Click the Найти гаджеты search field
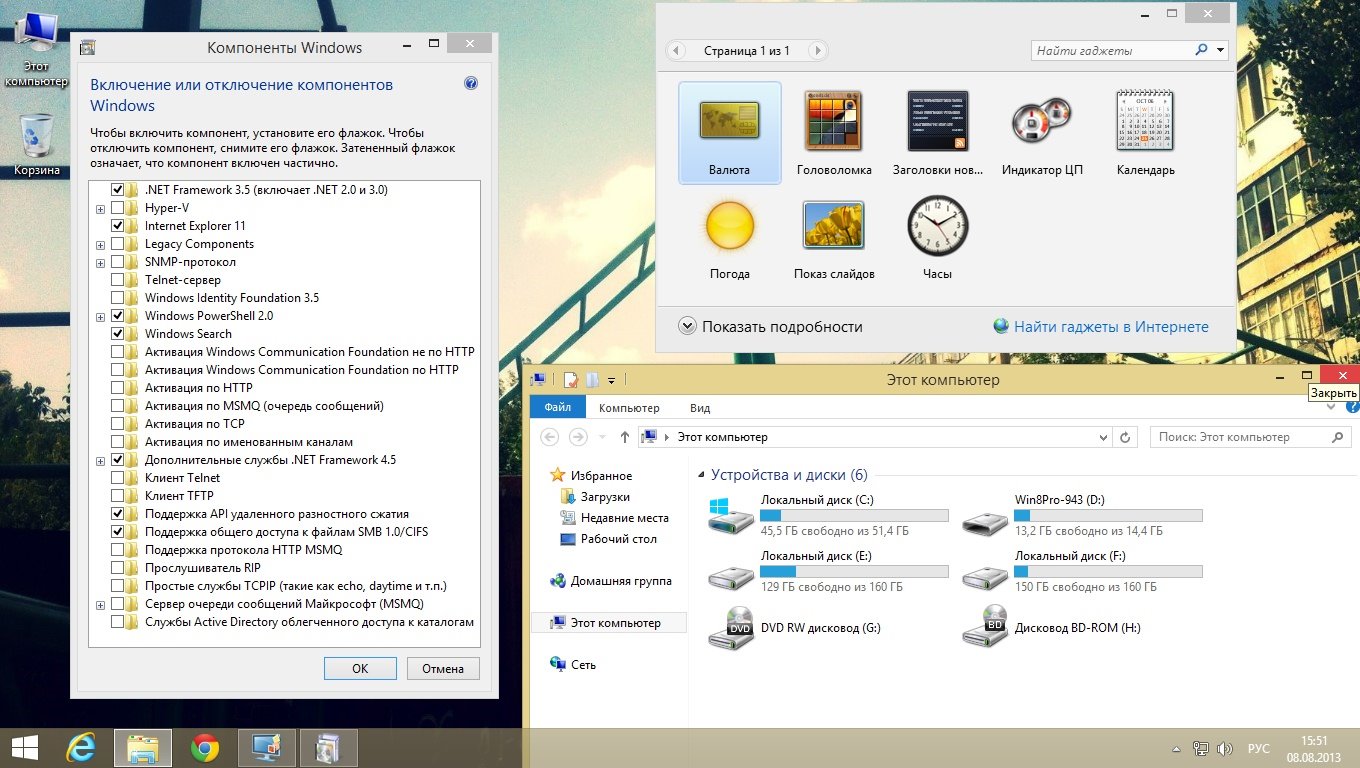 [x=1112, y=50]
